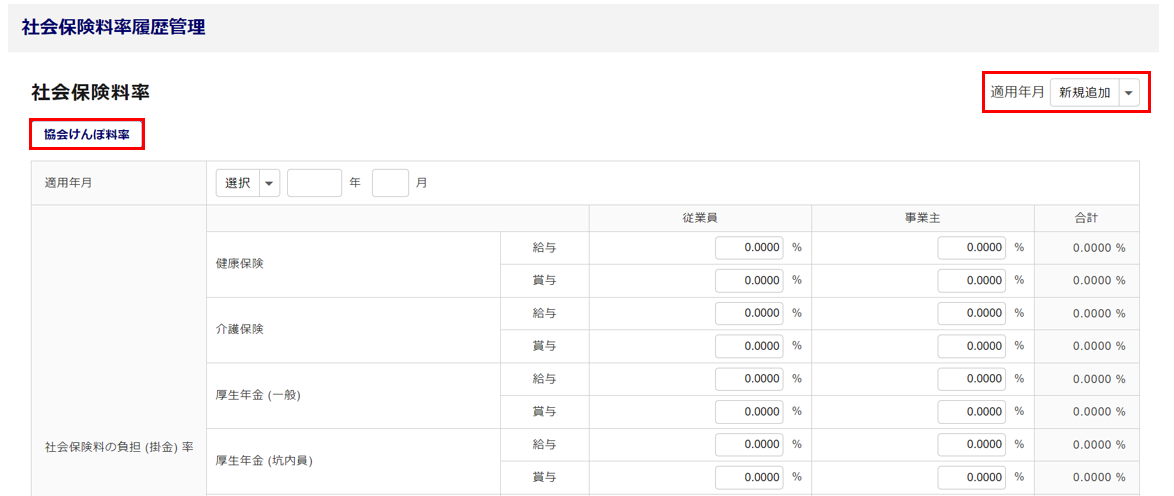The image size is (1174, 496).
Task: Click 介護保険 給与 employer rate field
Action: point(971,313)
